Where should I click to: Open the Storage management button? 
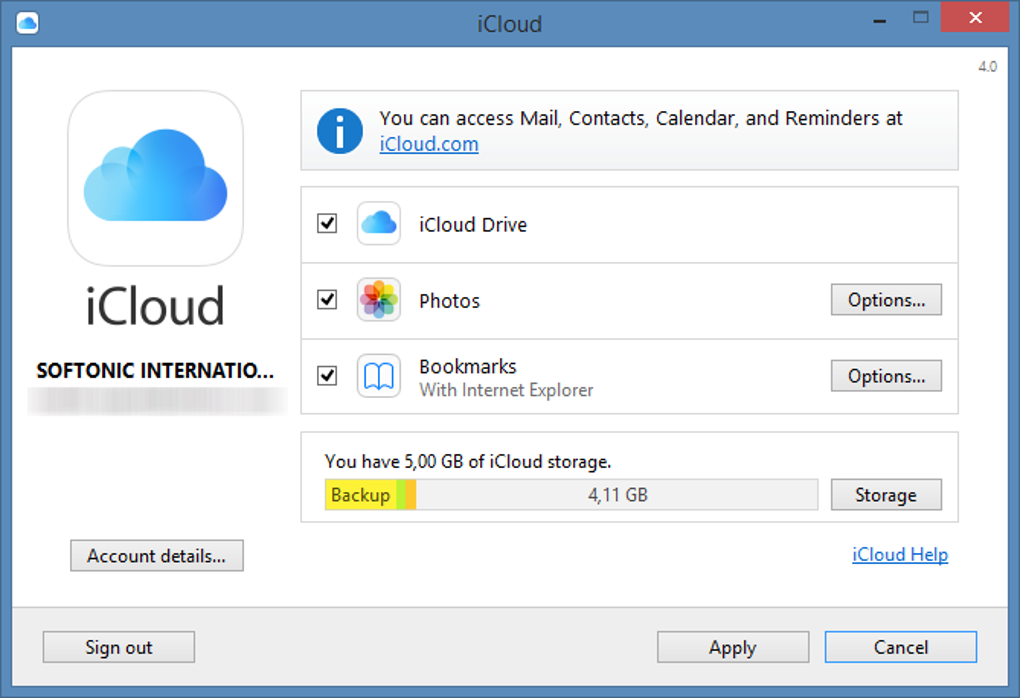(x=886, y=495)
